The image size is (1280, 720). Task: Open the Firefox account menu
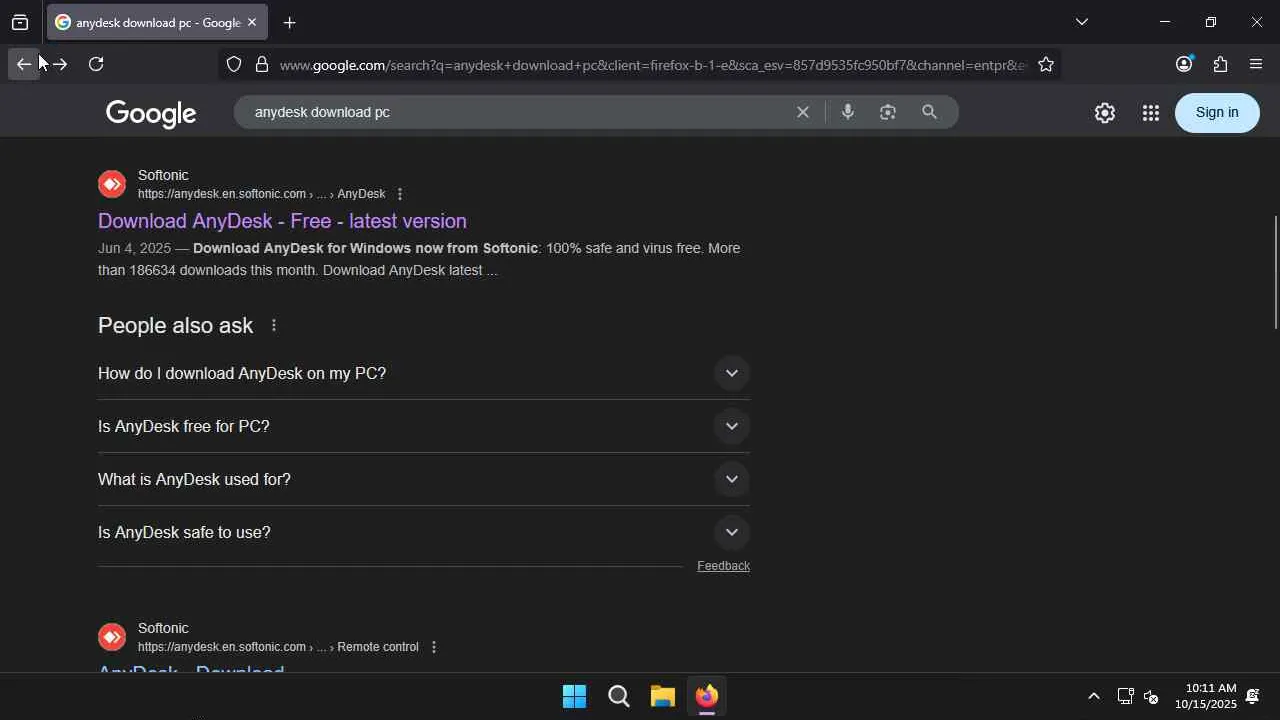point(1184,64)
